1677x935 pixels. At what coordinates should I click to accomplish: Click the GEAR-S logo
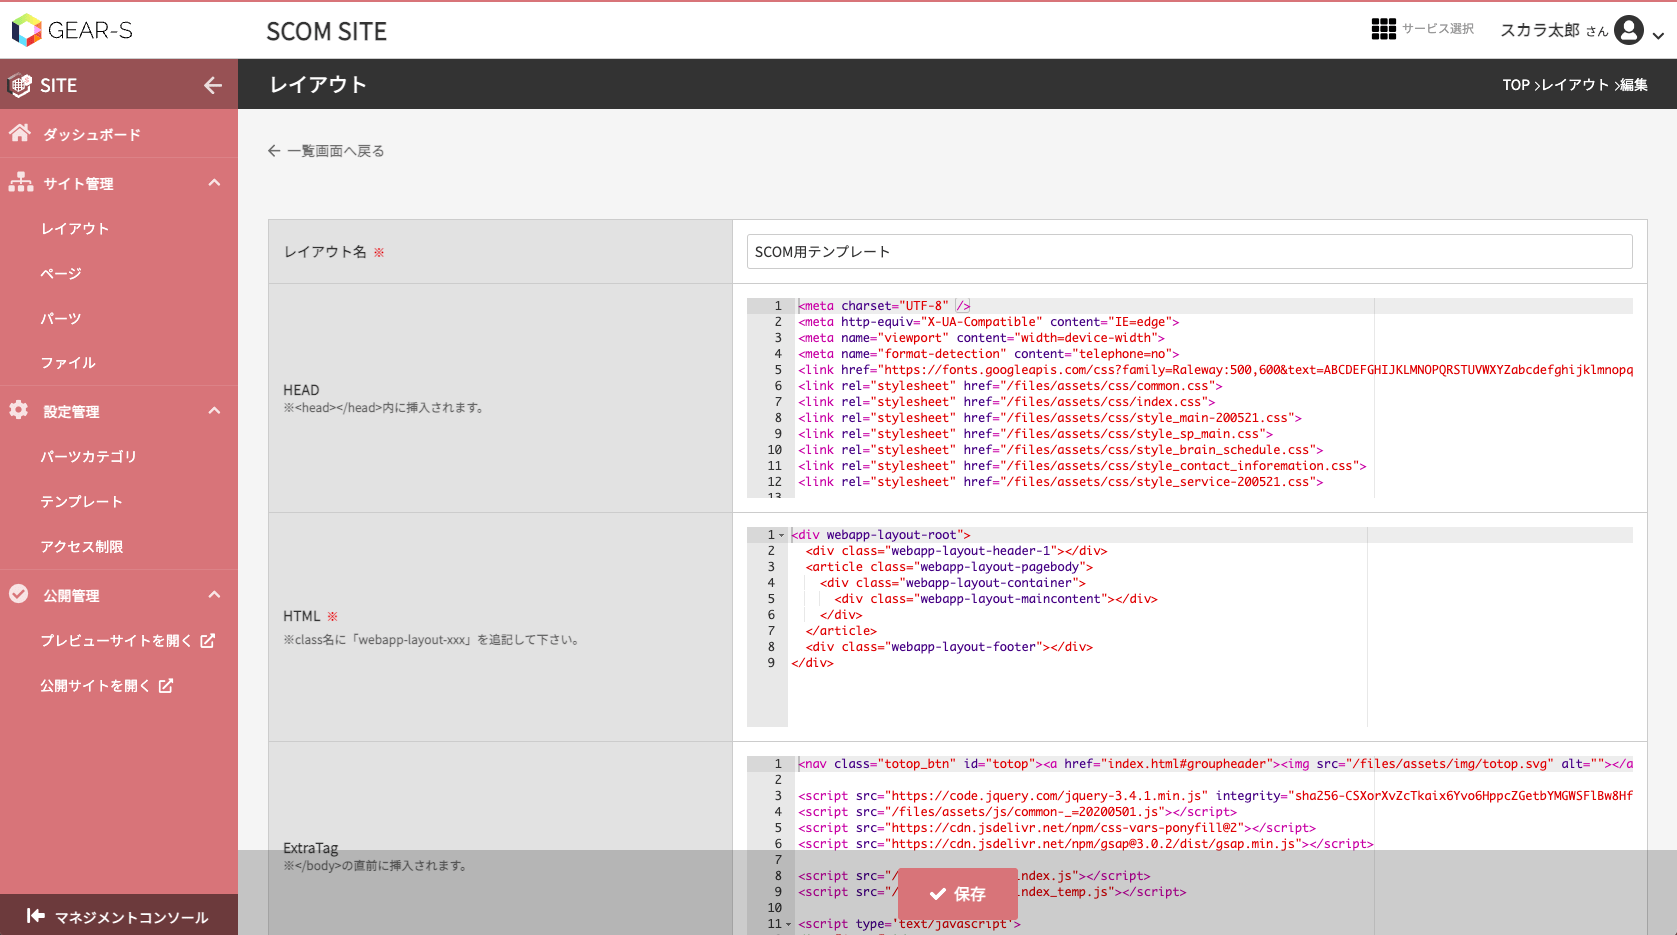click(x=72, y=30)
